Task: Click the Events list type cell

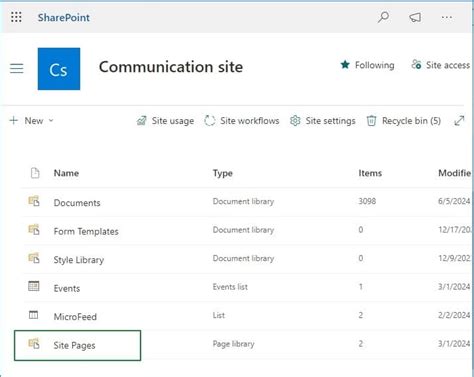Action: [x=230, y=287]
